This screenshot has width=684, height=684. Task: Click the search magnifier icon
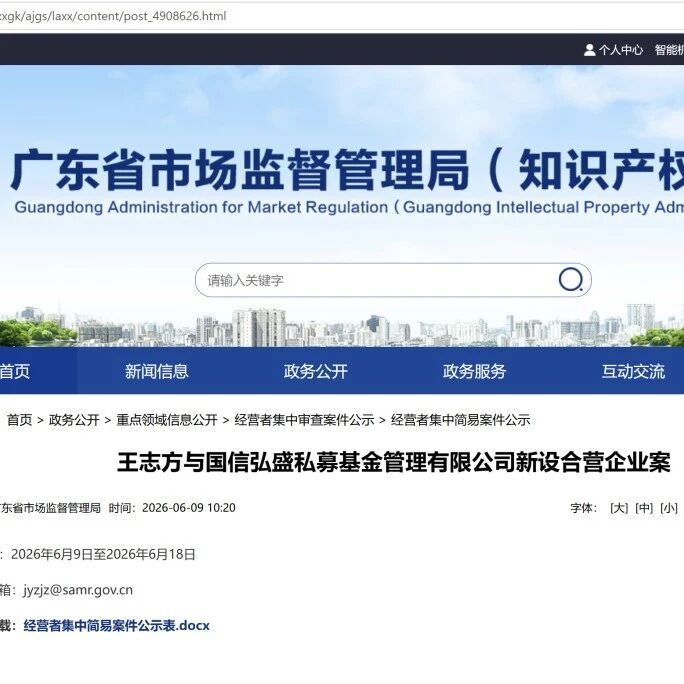pyautogui.click(x=571, y=280)
